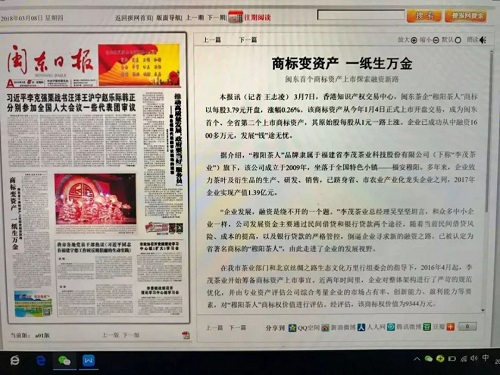
Task: Open volume control tray icon
Action: 474,358
